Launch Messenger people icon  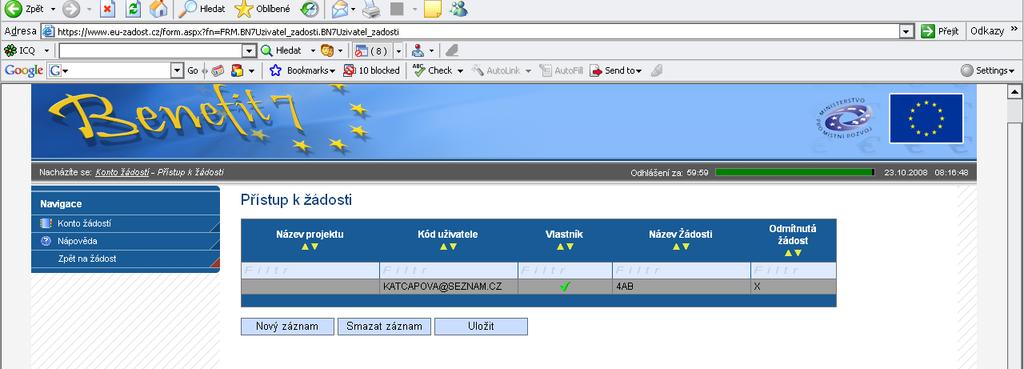tap(459, 9)
